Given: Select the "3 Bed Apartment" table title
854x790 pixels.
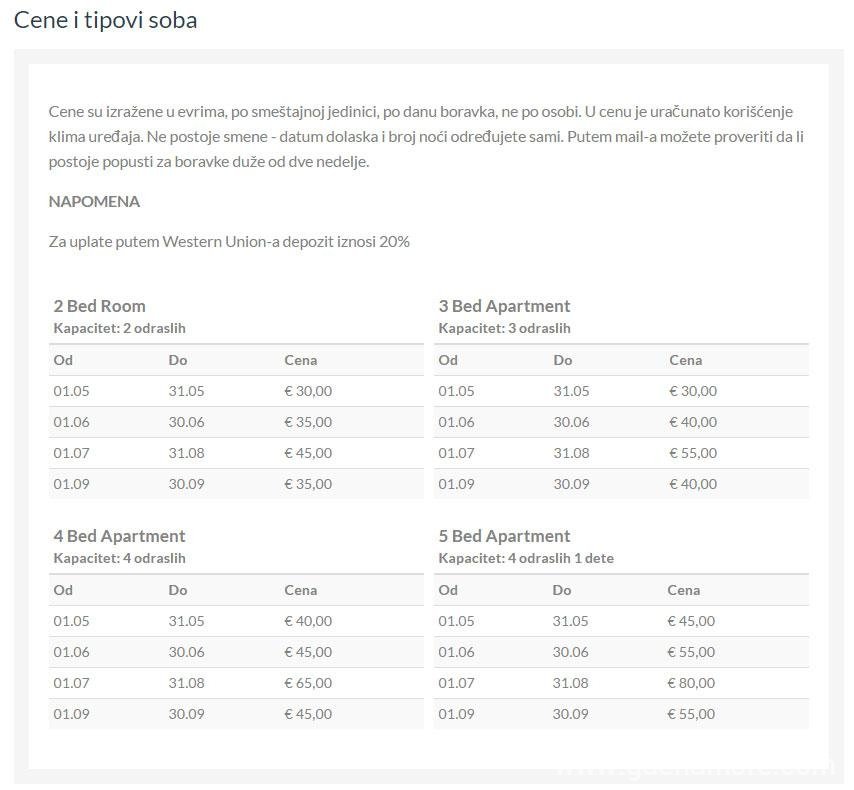Looking at the screenshot, I should click(504, 306).
